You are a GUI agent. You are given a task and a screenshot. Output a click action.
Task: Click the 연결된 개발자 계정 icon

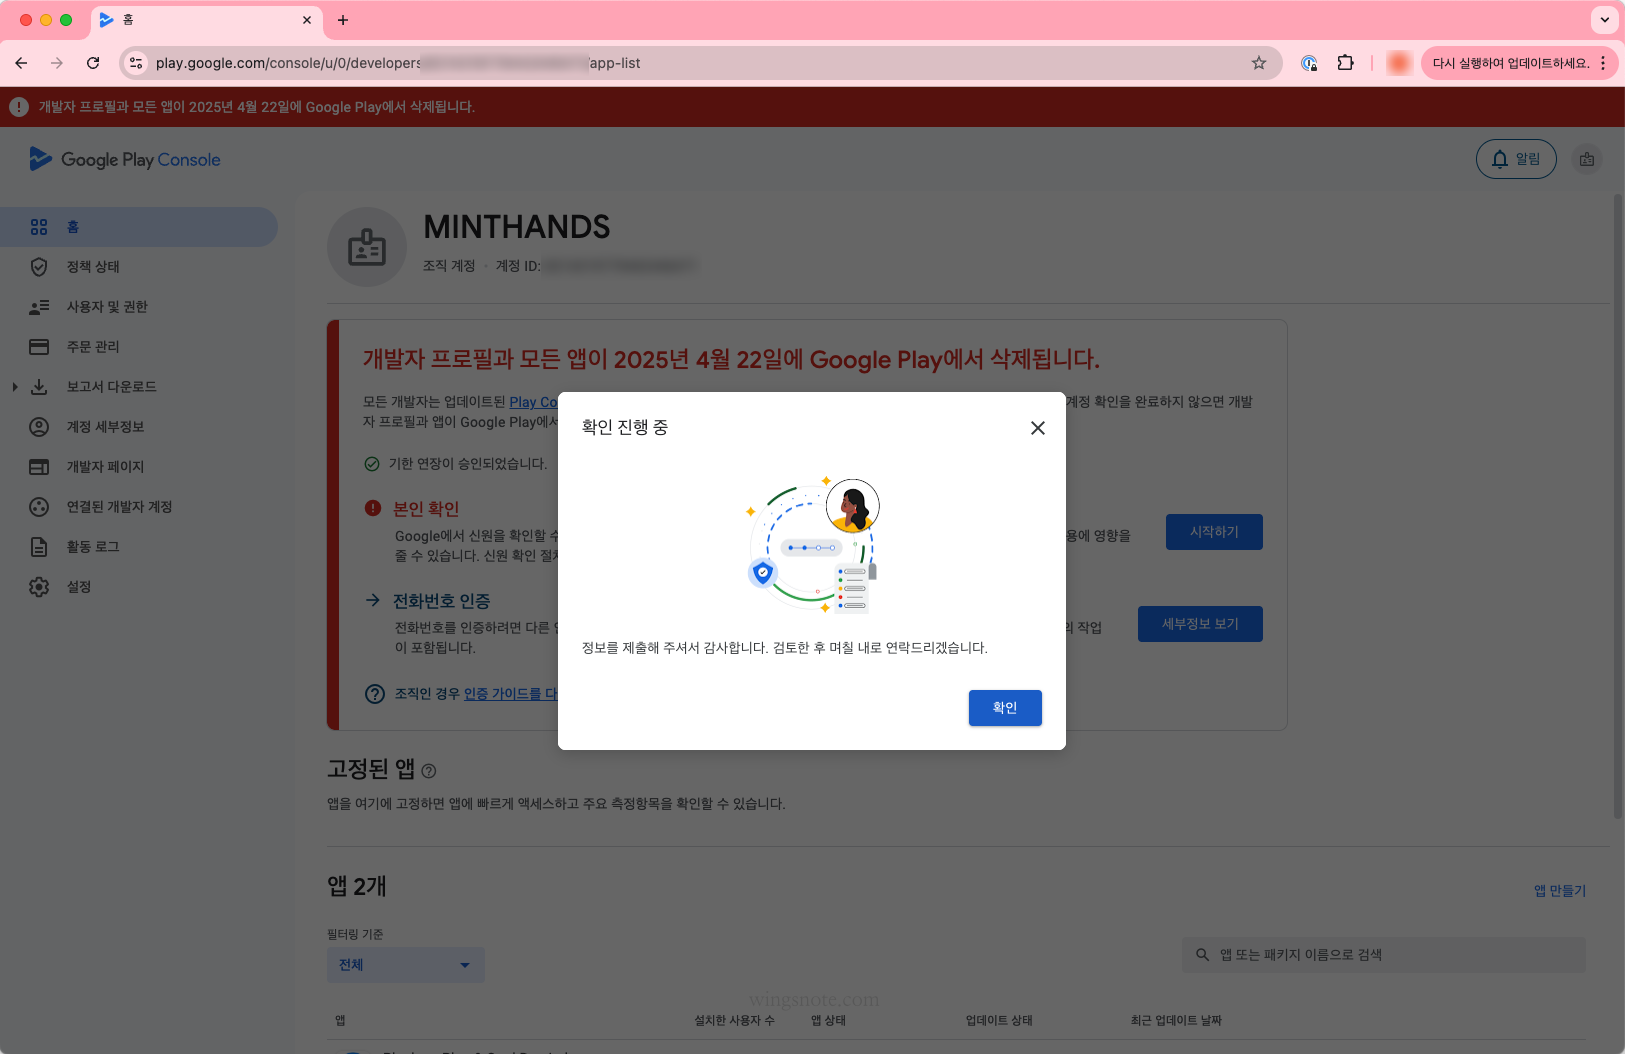[39, 507]
